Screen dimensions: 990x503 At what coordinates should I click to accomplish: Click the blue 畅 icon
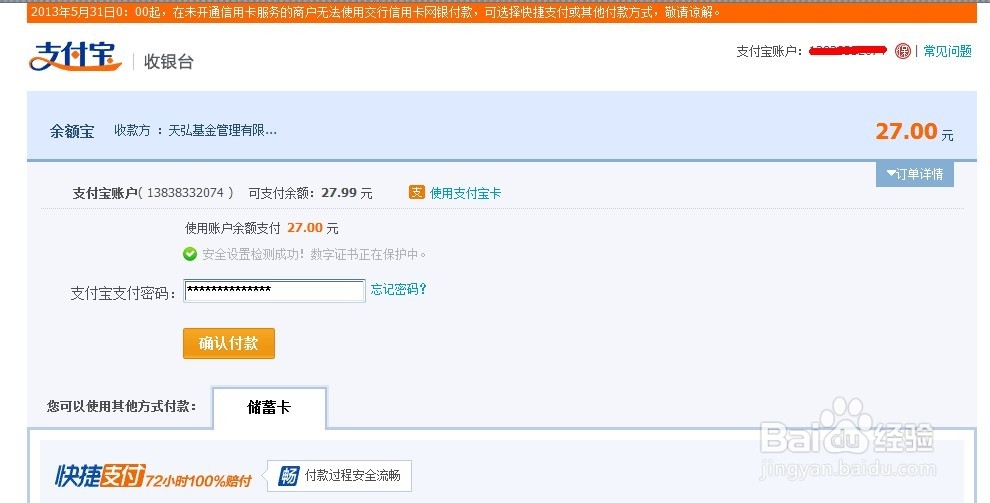pyautogui.click(x=289, y=476)
